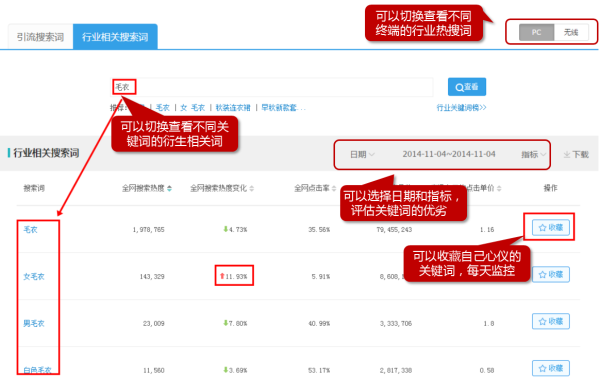Favorite the 男毛衣 row with 收藏
This screenshot has width=600, height=381.
(x=551, y=321)
